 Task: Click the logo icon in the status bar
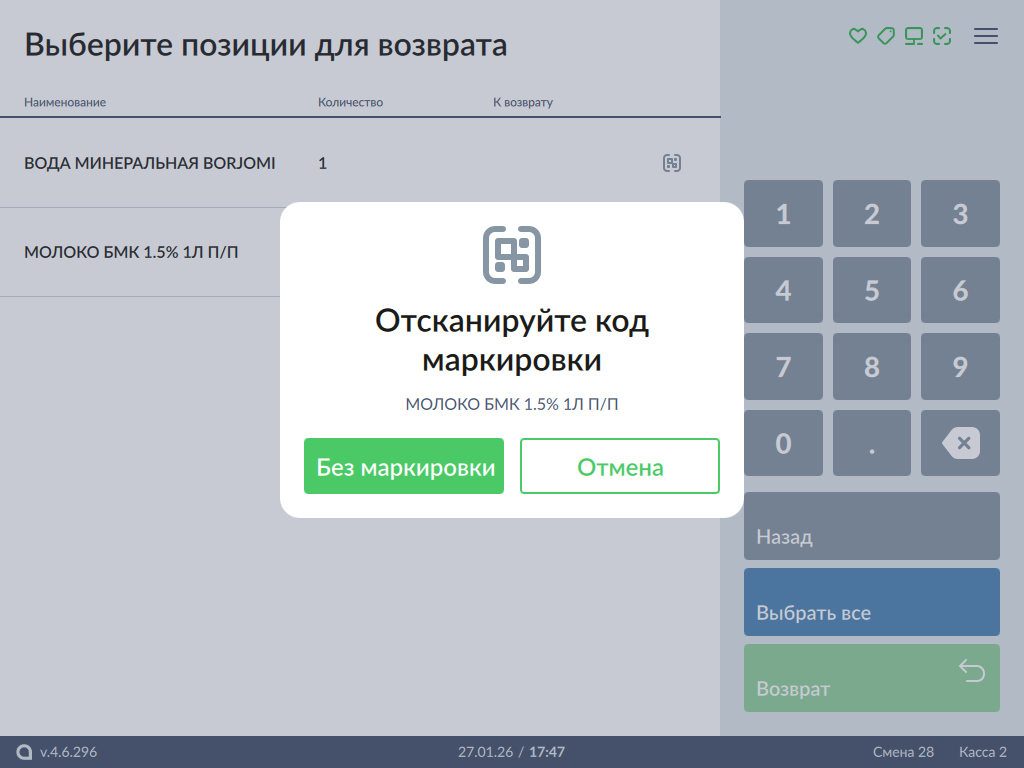click(x=25, y=752)
